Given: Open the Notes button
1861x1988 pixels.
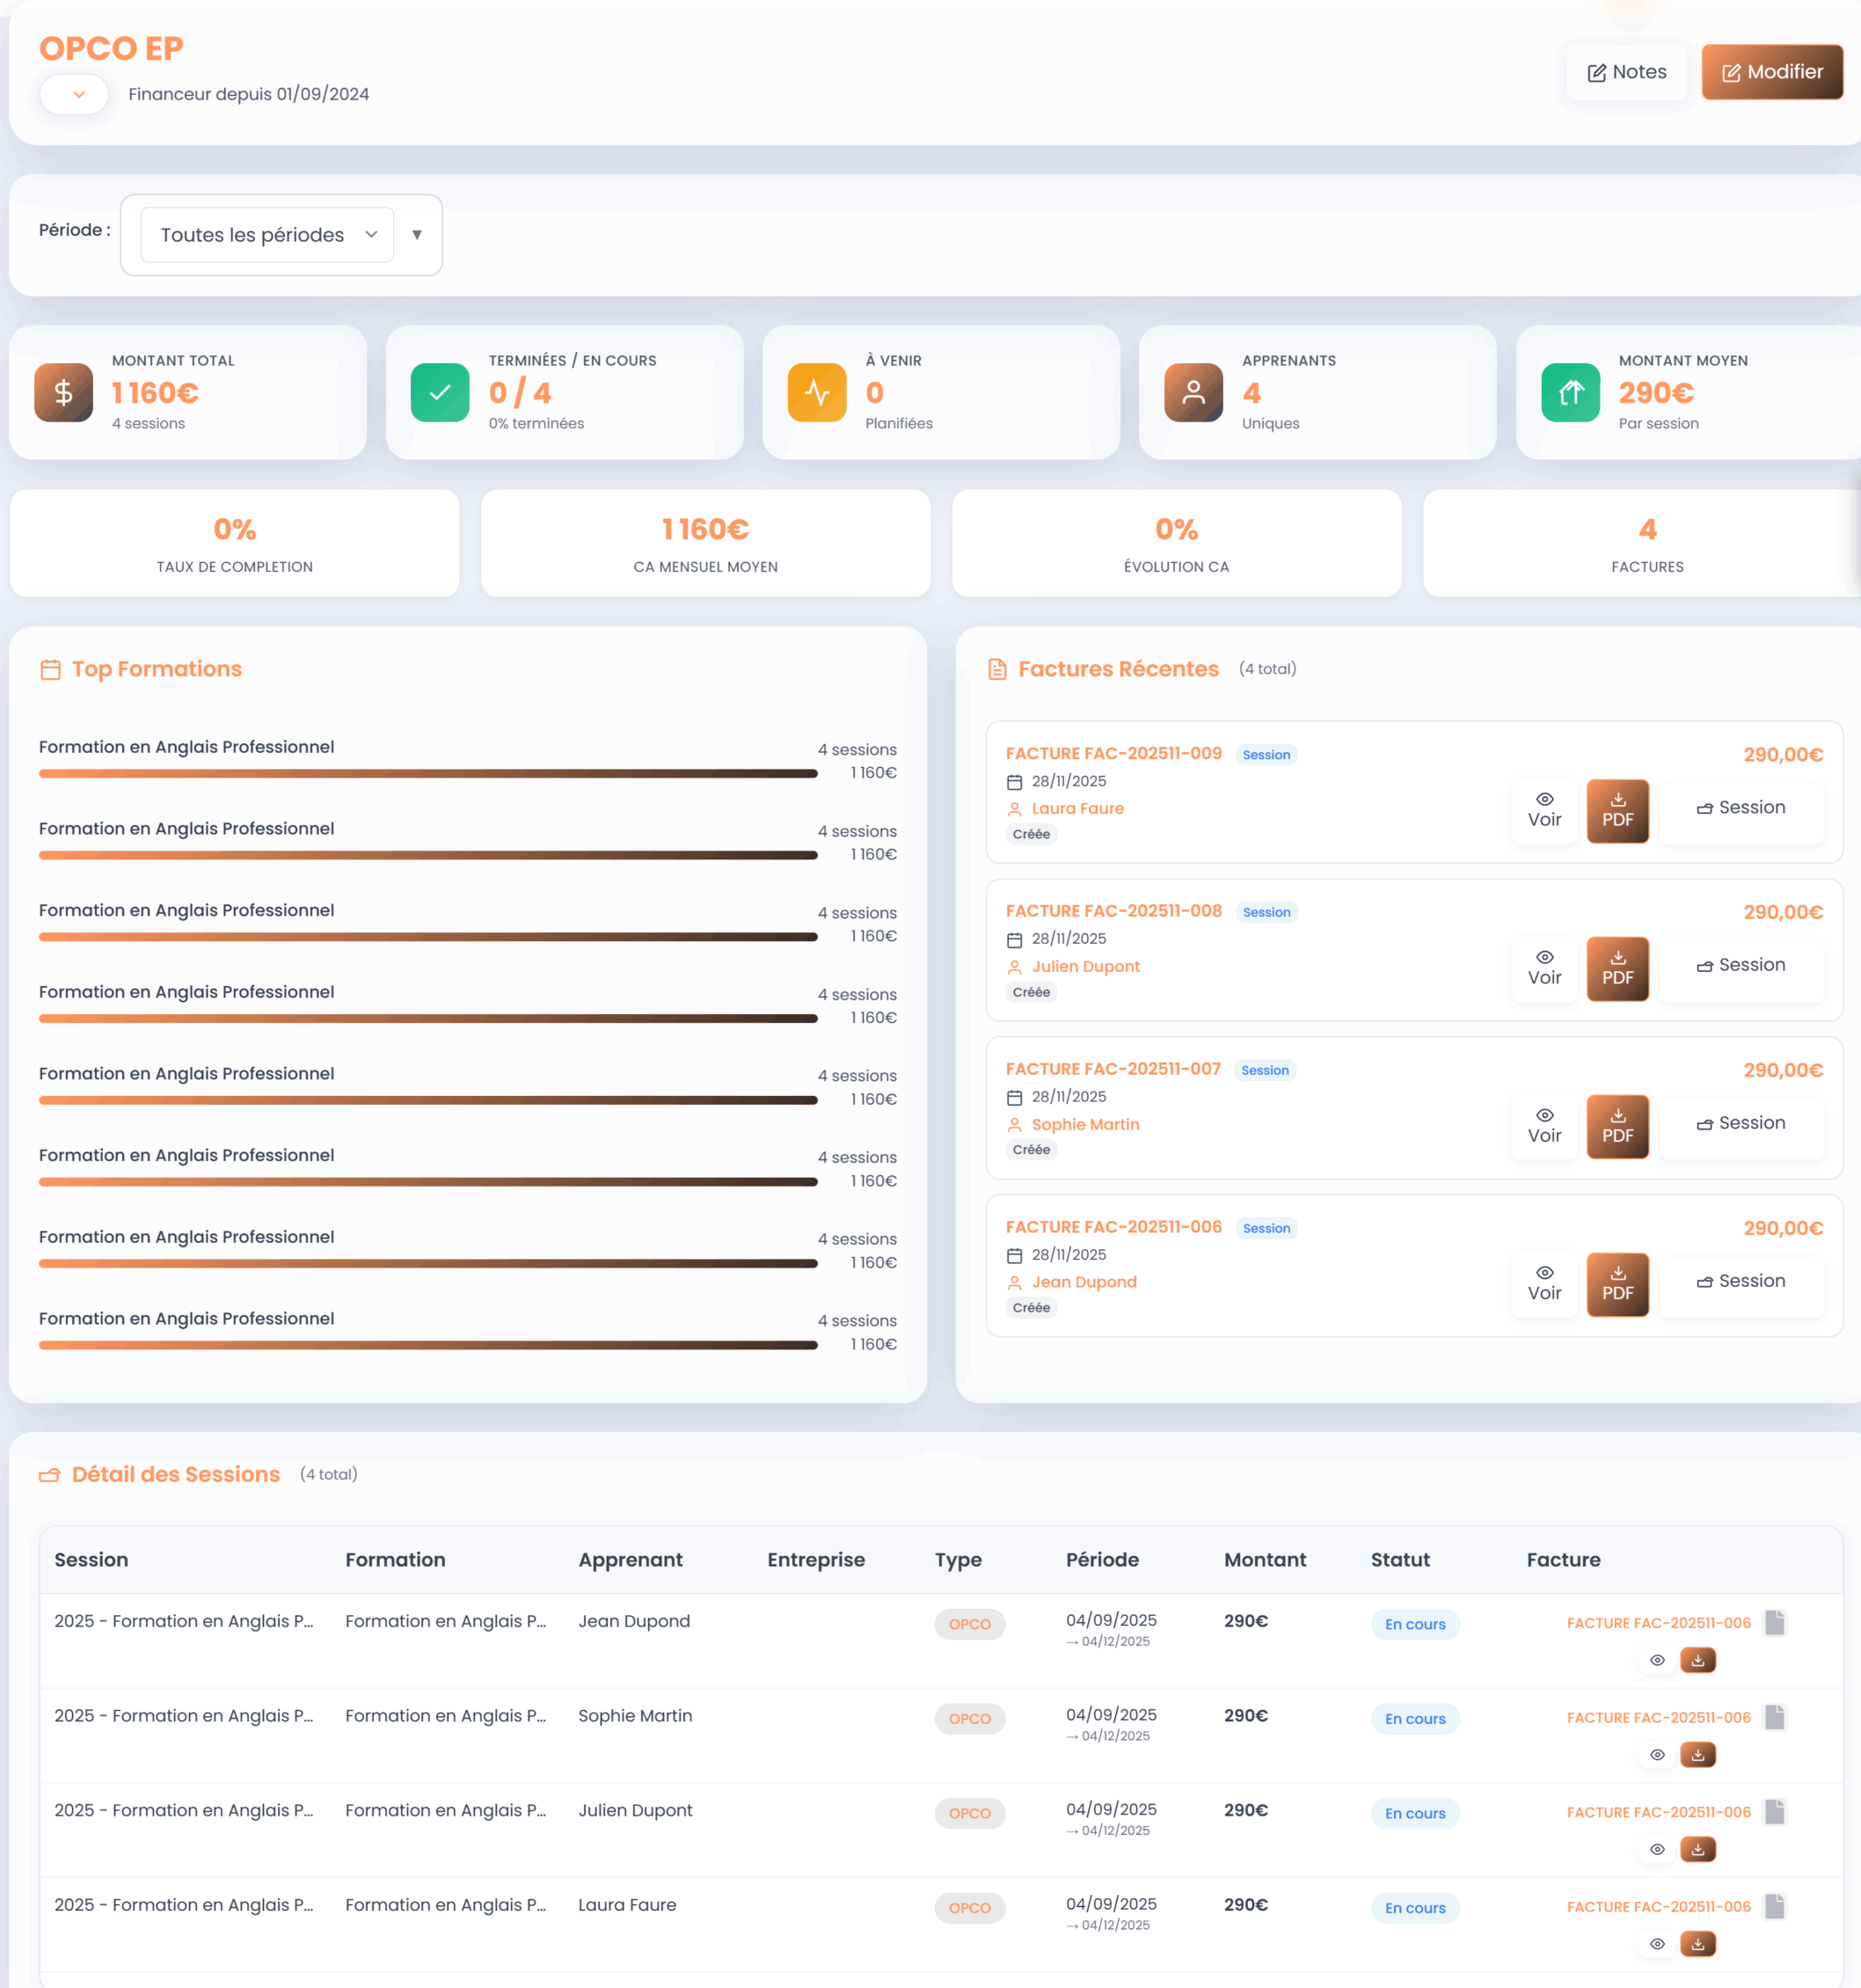Looking at the screenshot, I should pos(1627,72).
